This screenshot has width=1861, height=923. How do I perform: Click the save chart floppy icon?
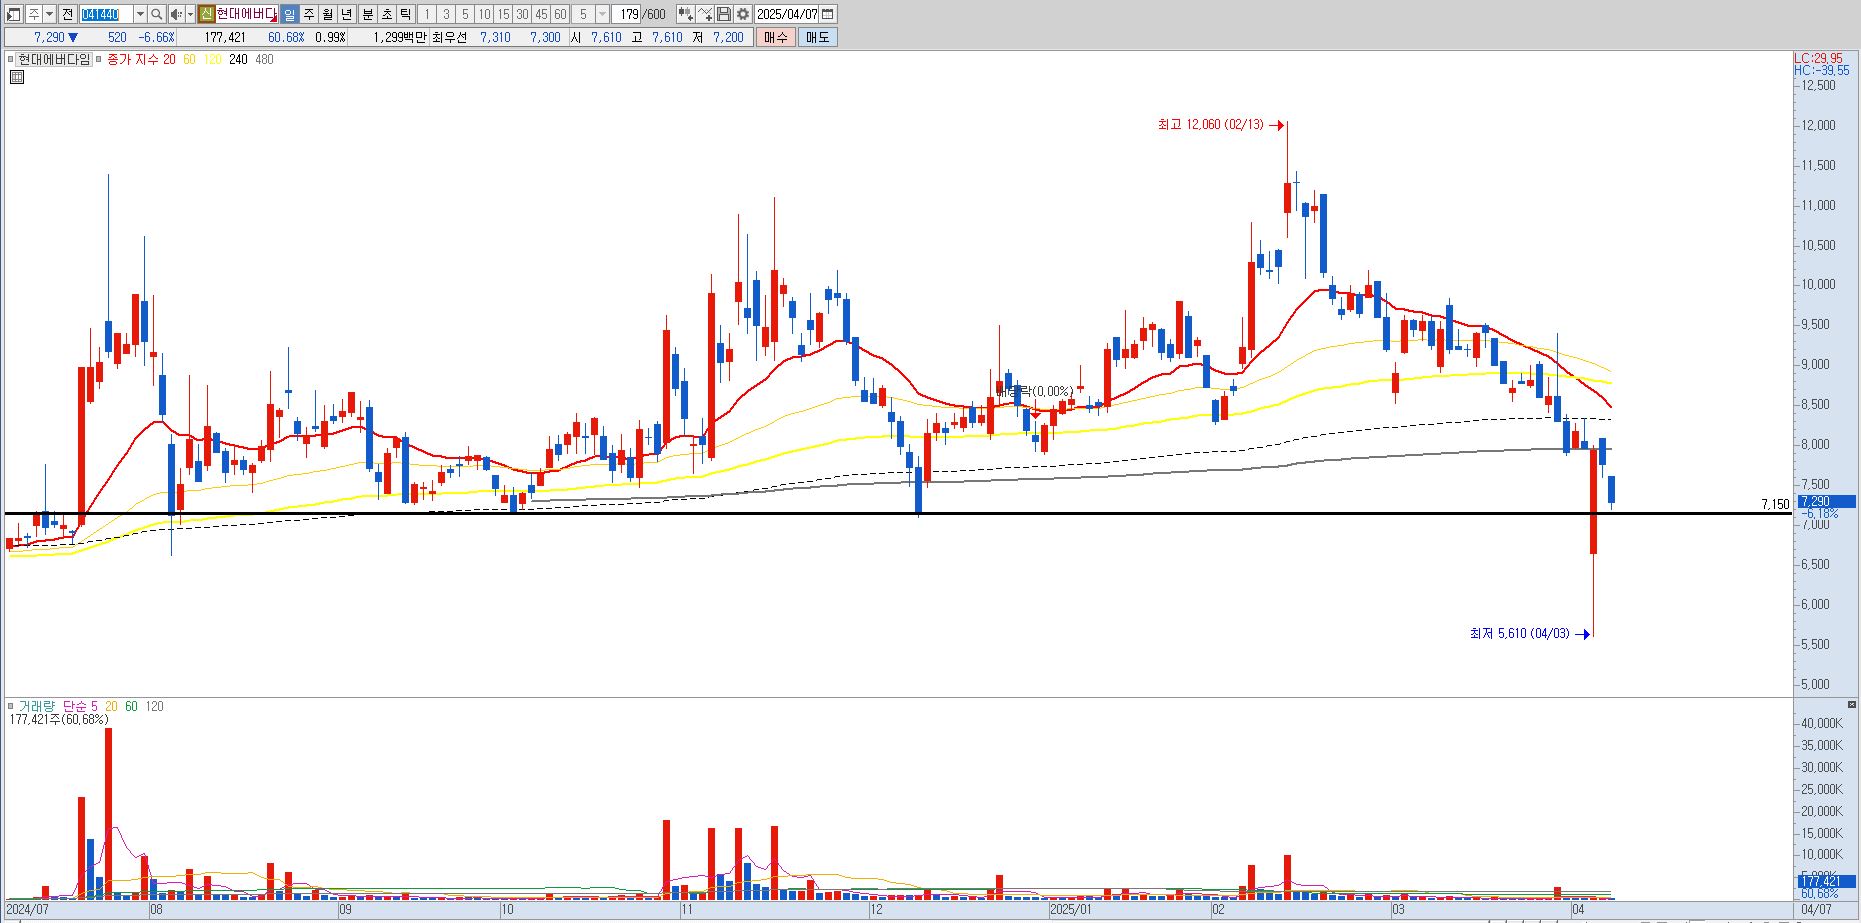pos(724,14)
